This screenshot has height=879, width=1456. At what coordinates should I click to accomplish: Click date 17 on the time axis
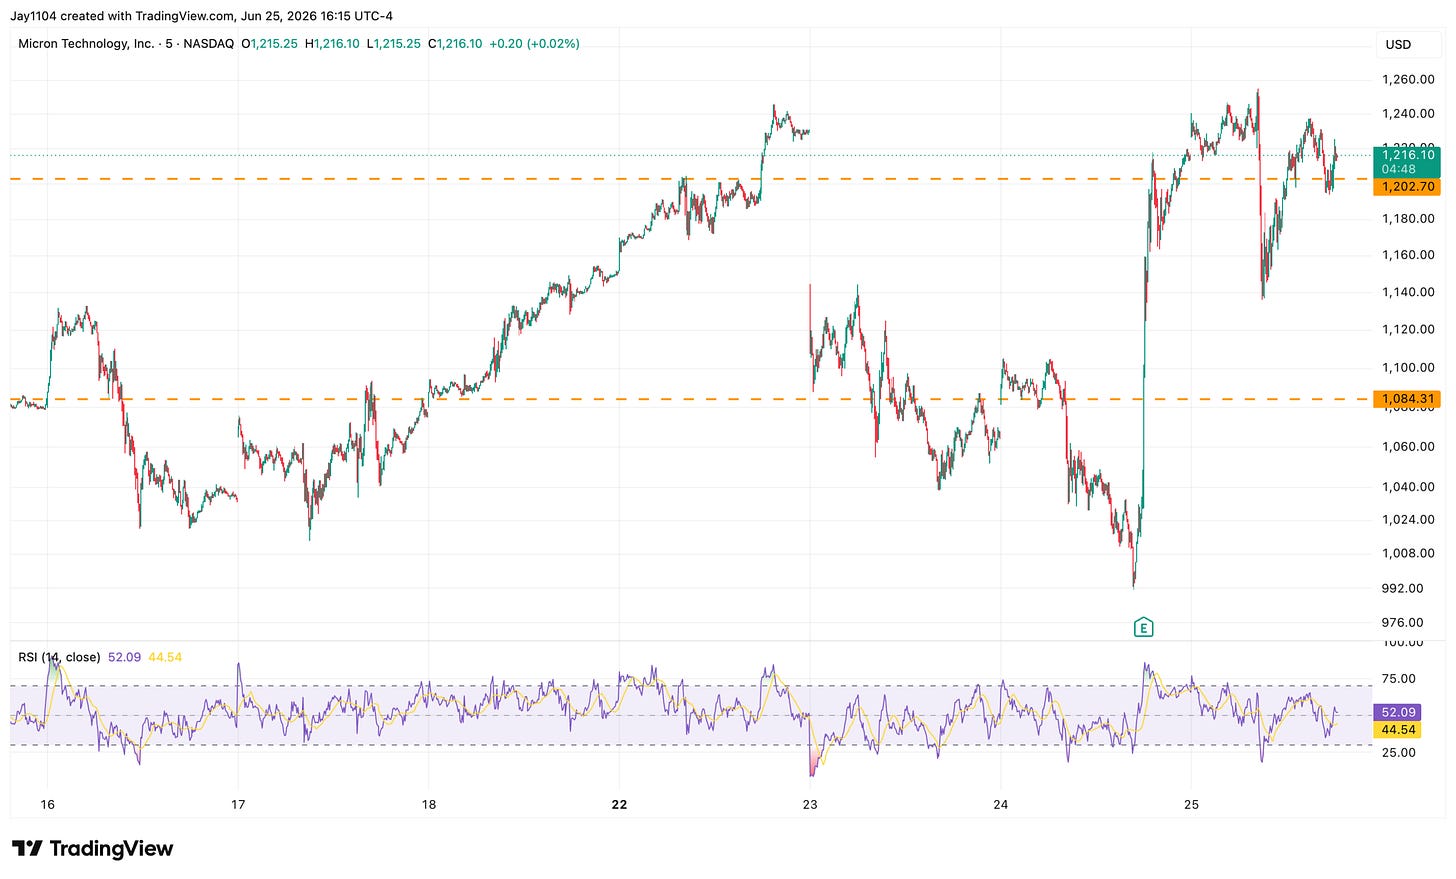[x=238, y=804]
